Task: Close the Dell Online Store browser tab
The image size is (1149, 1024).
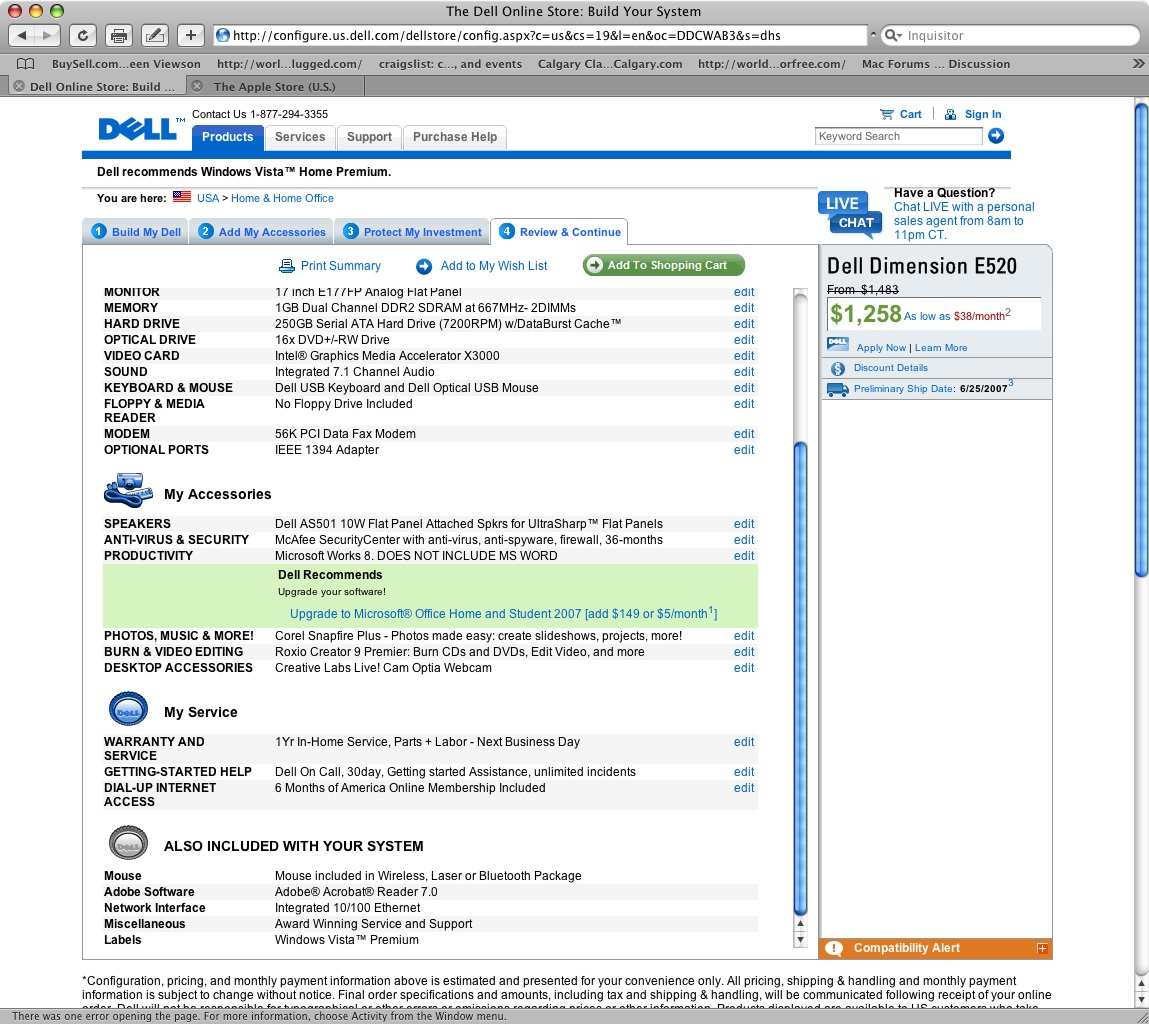Action: coord(19,86)
